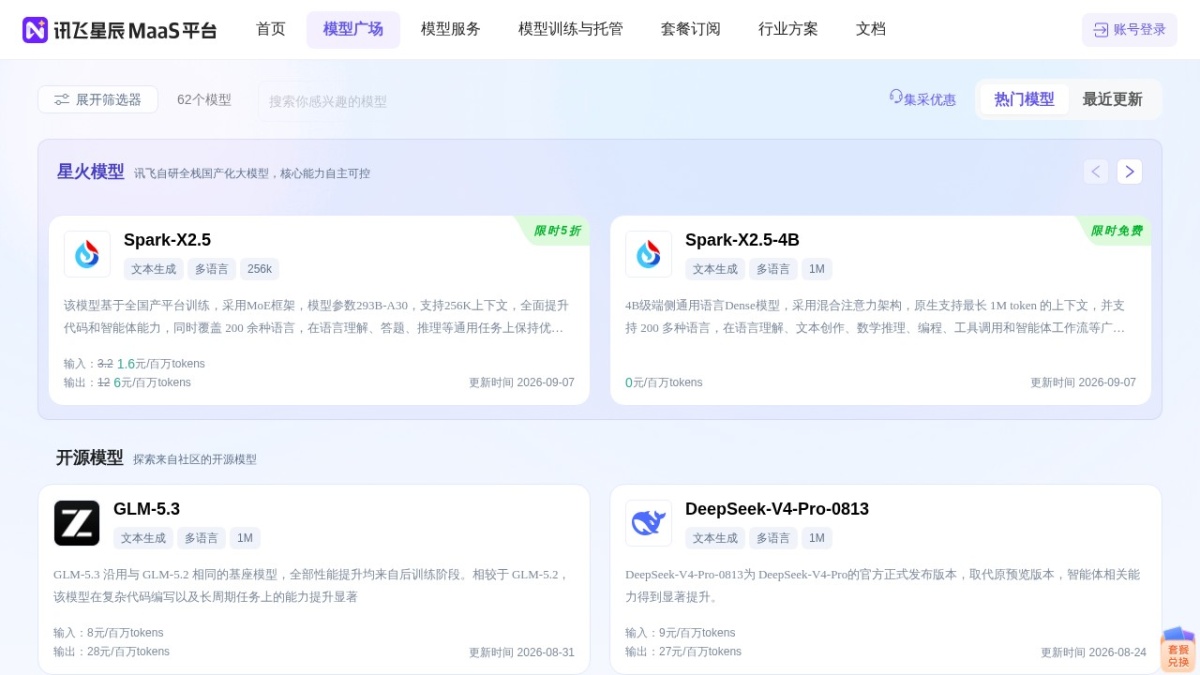This screenshot has height=675, width=1200.
Task: Click the 限时免费 badge on Spark-X2.5-4B
Action: click(1116, 231)
